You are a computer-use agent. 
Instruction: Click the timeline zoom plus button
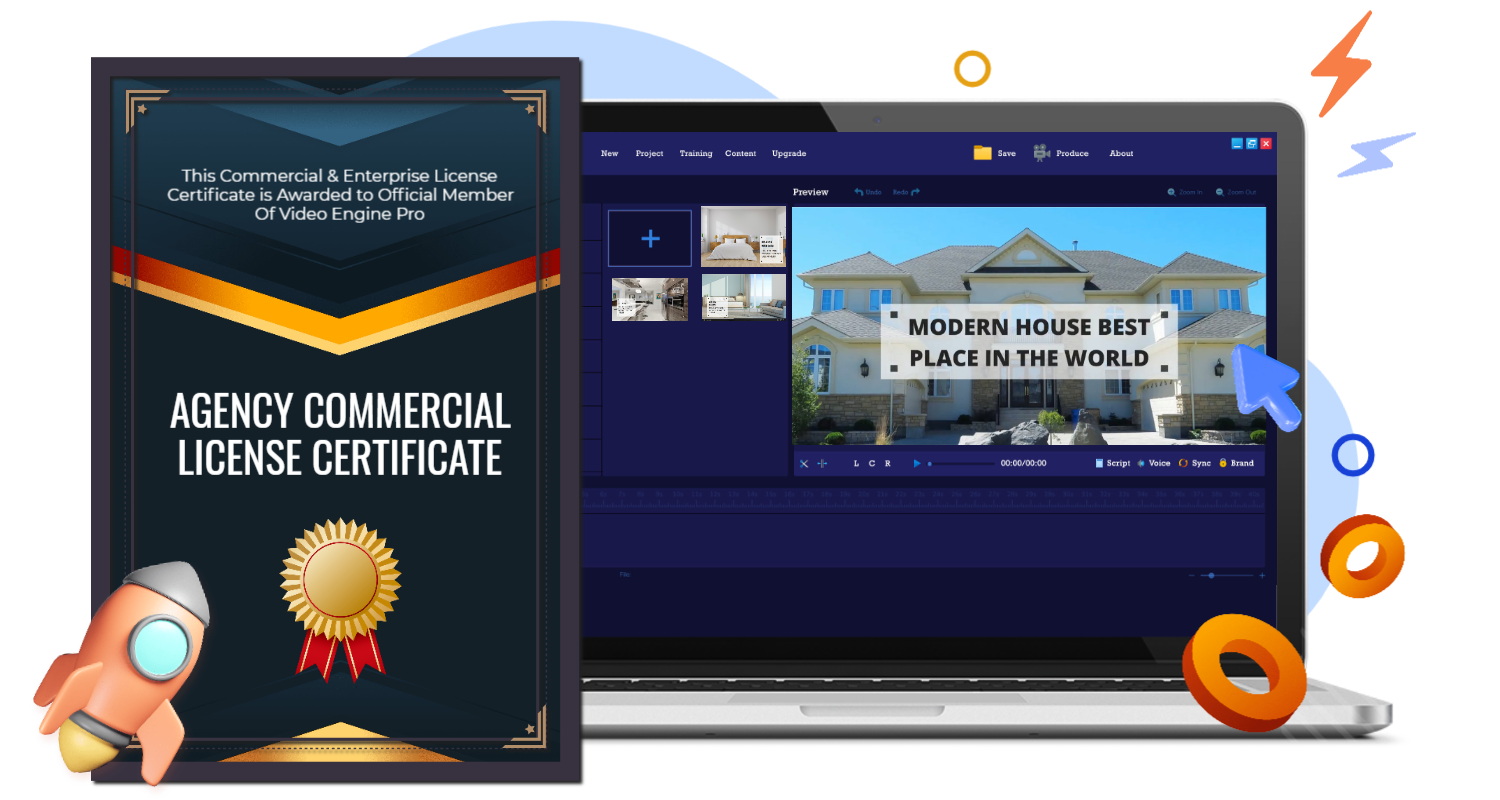click(1262, 575)
